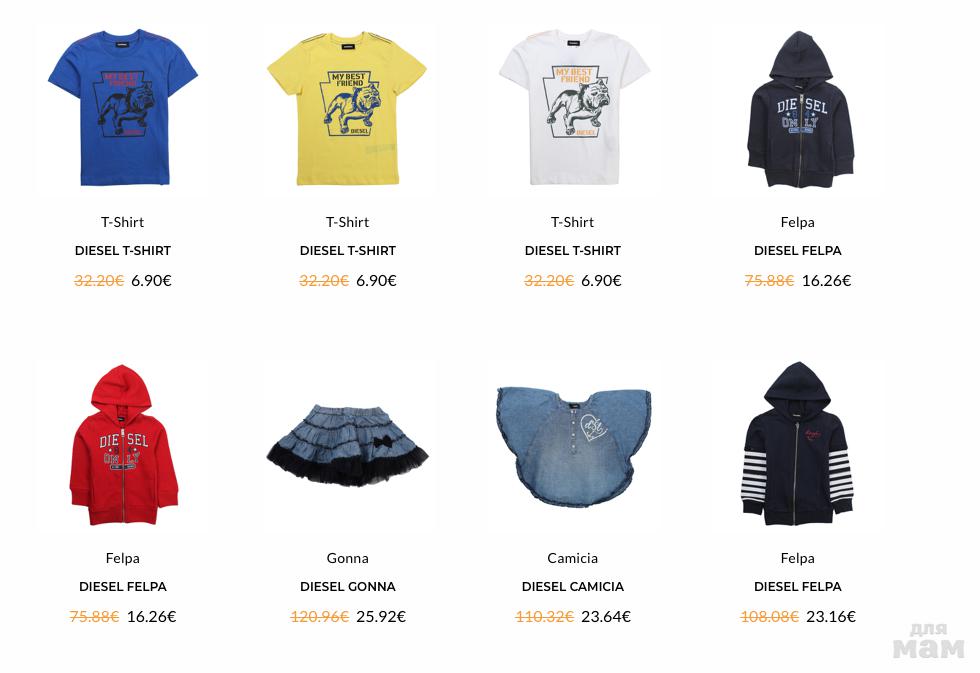This screenshot has height=673, width=980.
Task: Click DIESEL FELPA title under red hoodie
Action: pos(122,587)
